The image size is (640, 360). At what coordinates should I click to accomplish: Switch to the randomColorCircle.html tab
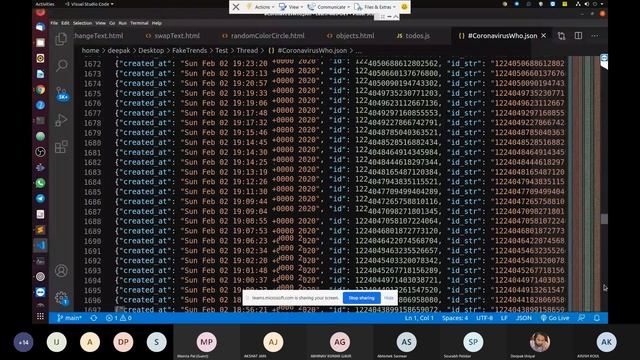tap(264, 36)
